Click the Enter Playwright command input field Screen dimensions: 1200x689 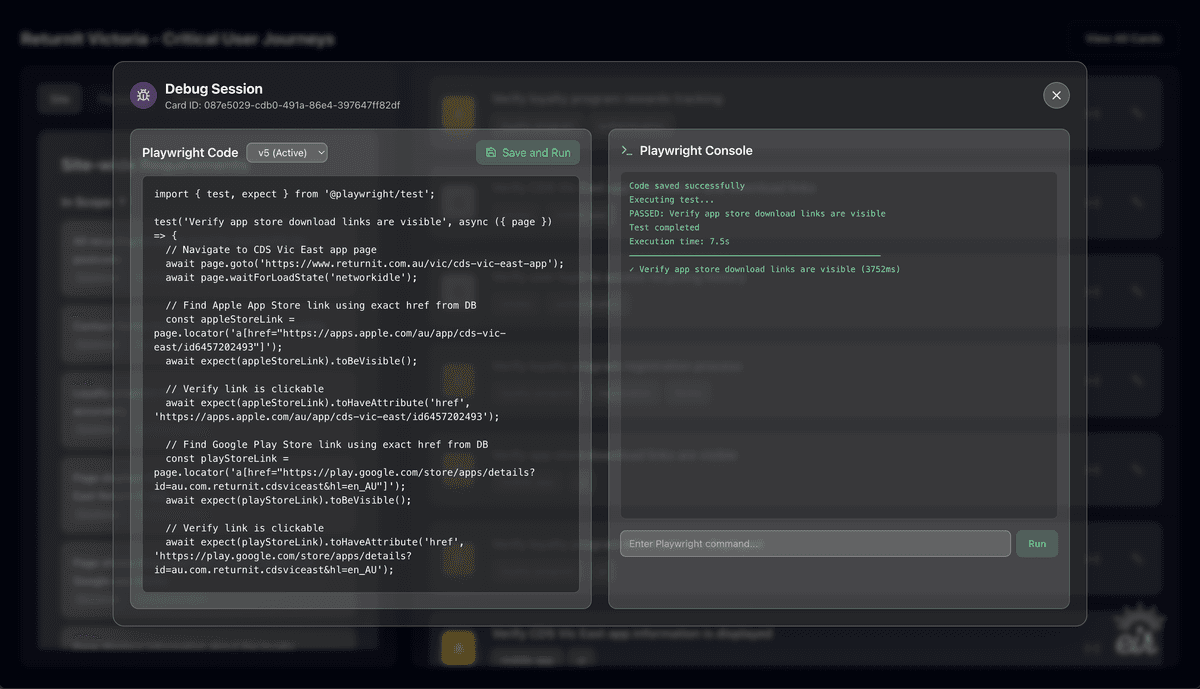(815, 543)
